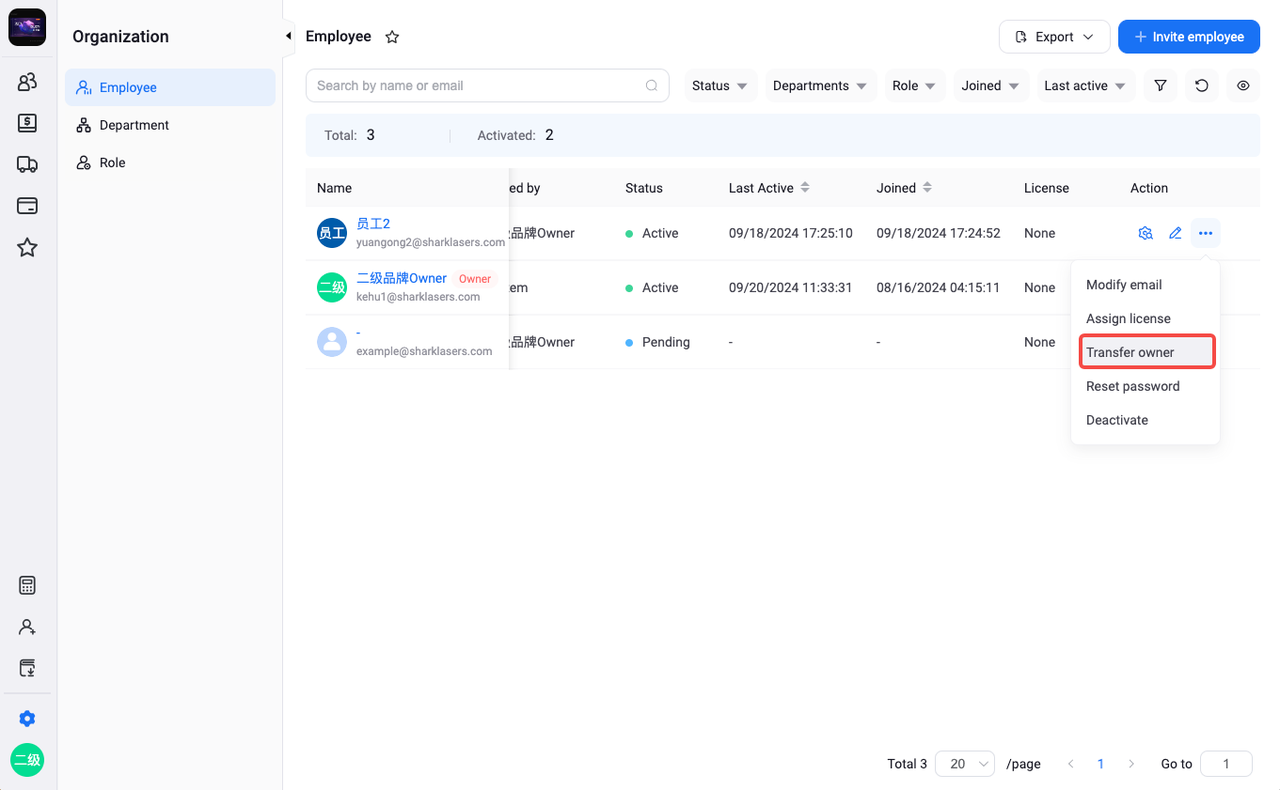Viewport: 1280px width, 790px height.
Task: Select page 1 in pagination
Action: 1101,764
